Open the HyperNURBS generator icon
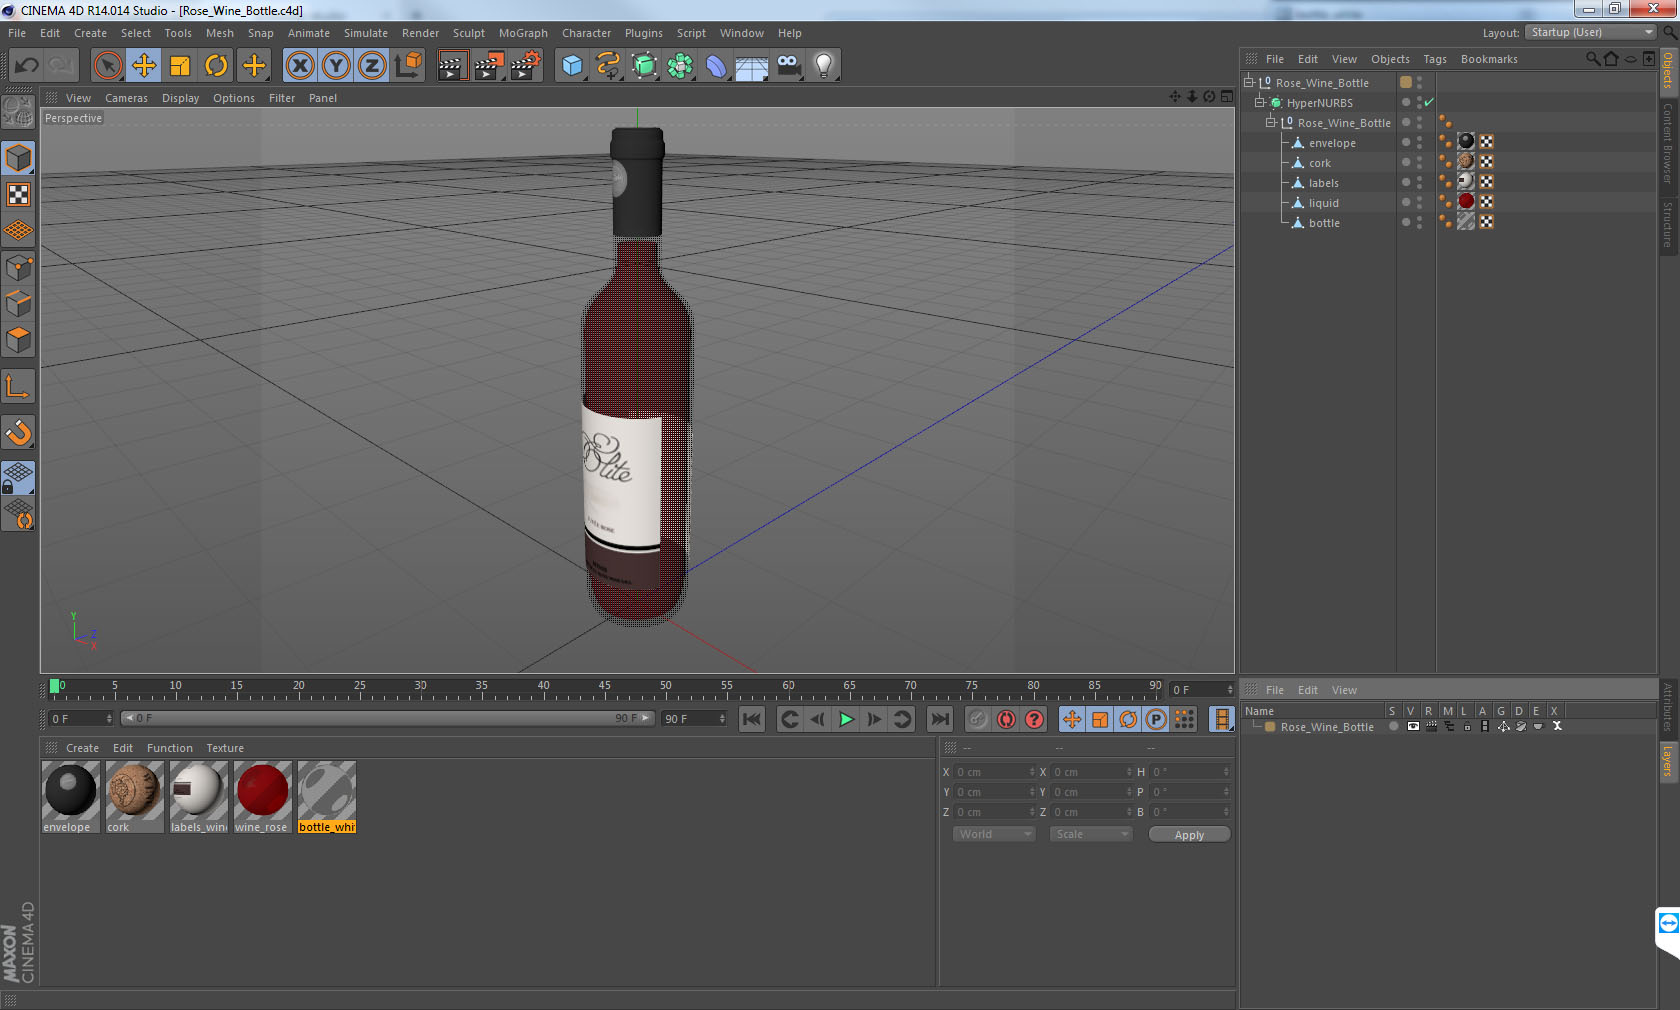This screenshot has width=1680, height=1010. click(x=644, y=66)
